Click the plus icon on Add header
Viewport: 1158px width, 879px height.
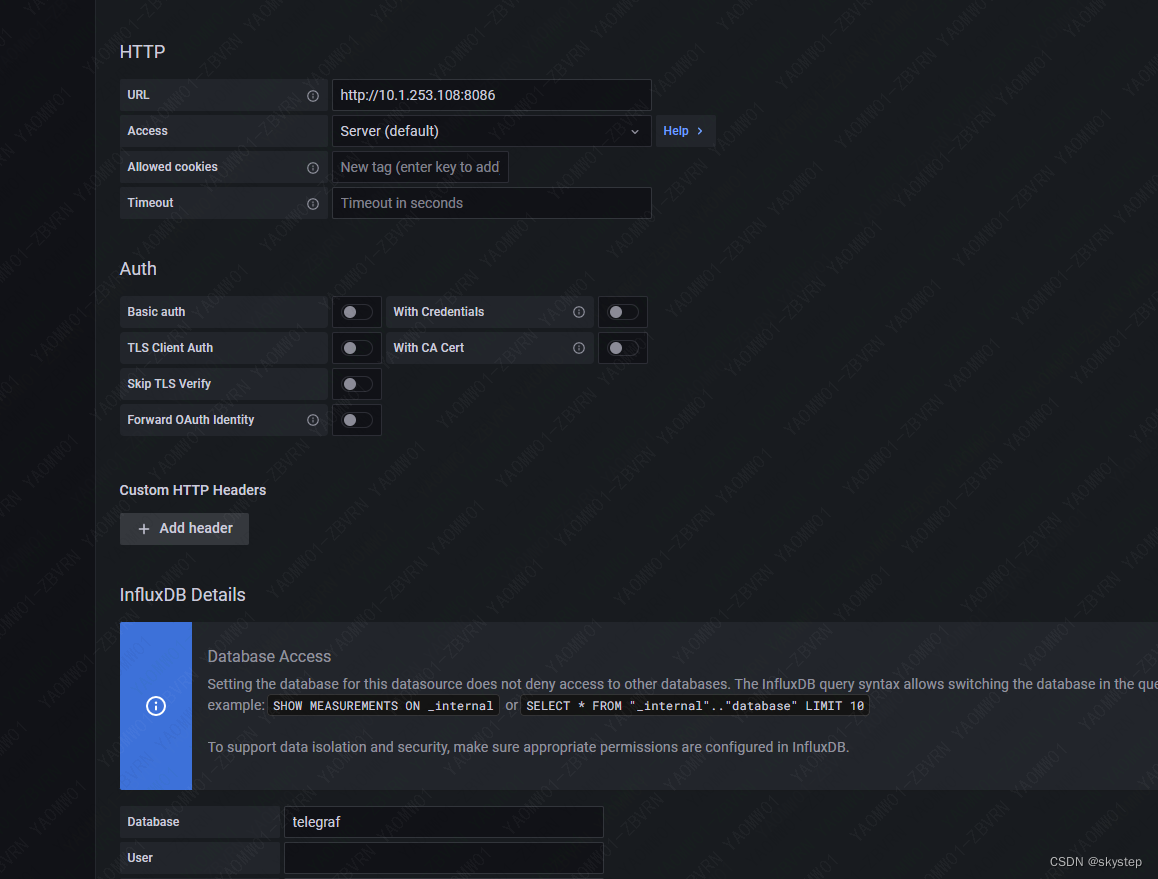[x=144, y=529]
